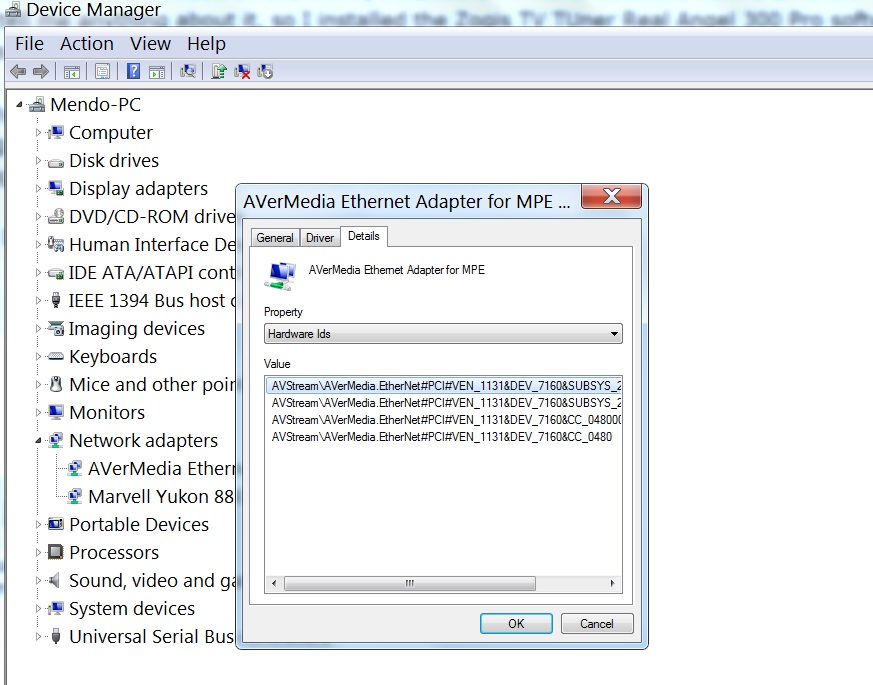Click the Human Interface Devices category icon
This screenshot has height=685, width=873.
click(56, 244)
